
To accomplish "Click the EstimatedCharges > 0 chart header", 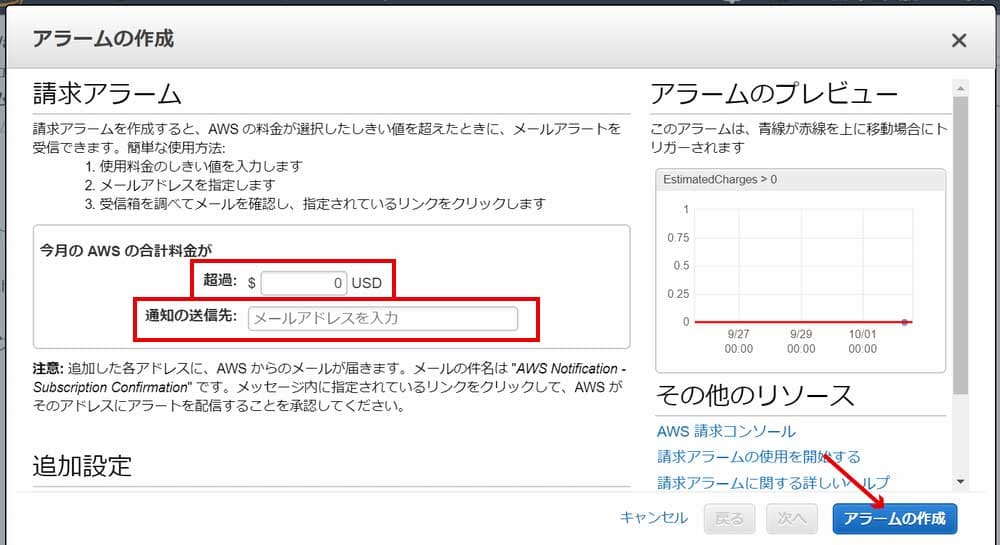I will pos(800,179).
